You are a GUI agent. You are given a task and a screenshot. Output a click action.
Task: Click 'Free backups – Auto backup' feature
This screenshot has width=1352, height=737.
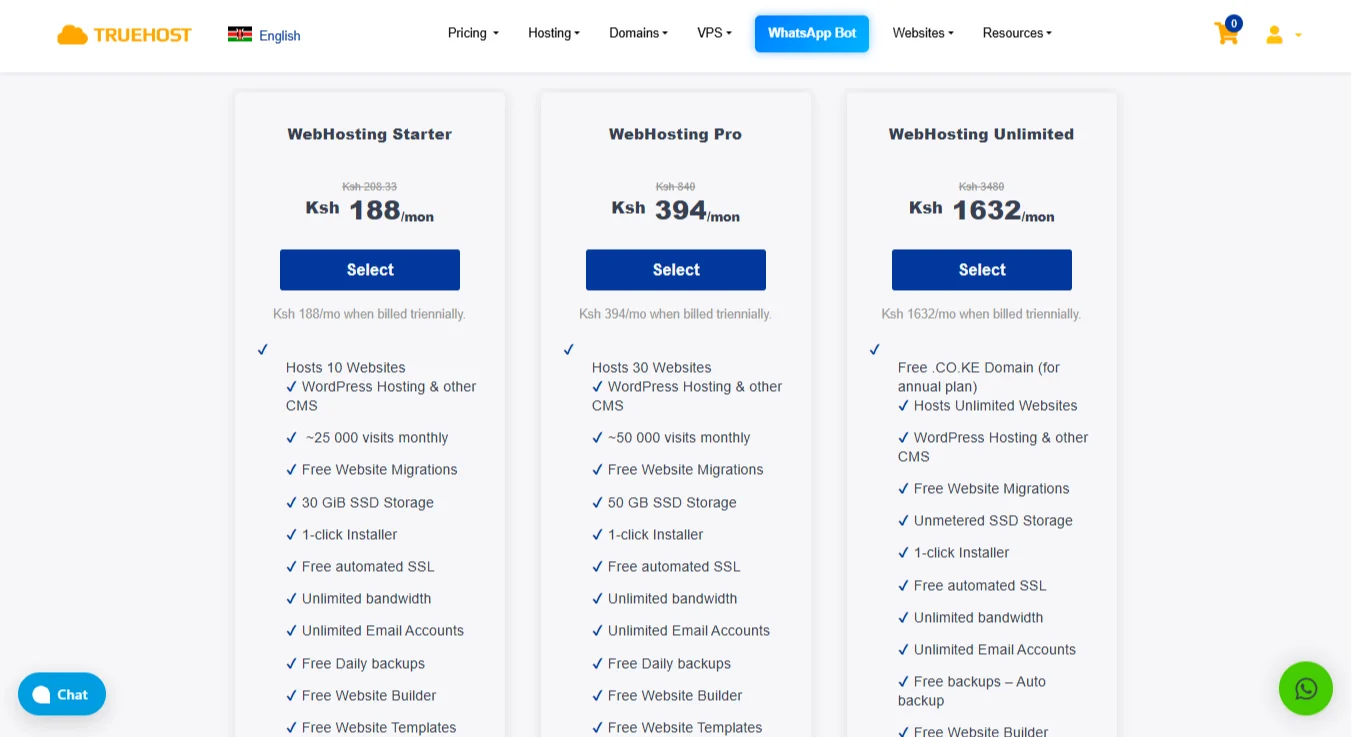pyautogui.click(x=972, y=691)
